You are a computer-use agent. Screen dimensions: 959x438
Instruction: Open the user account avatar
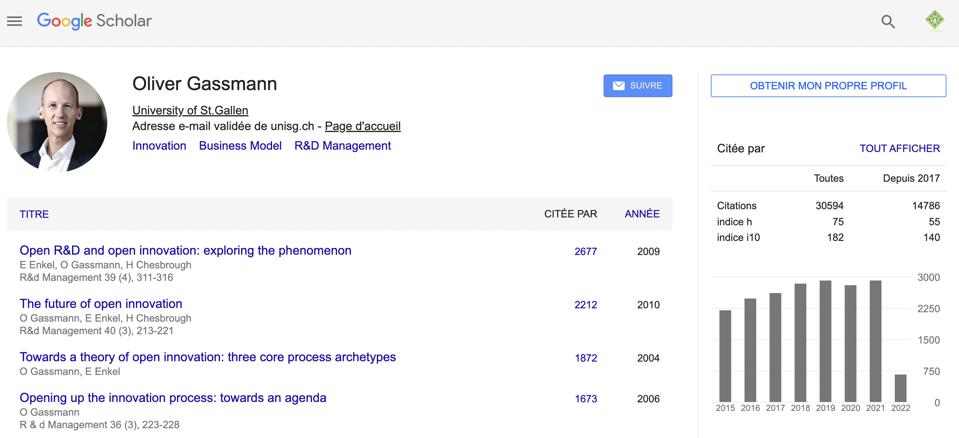934,21
